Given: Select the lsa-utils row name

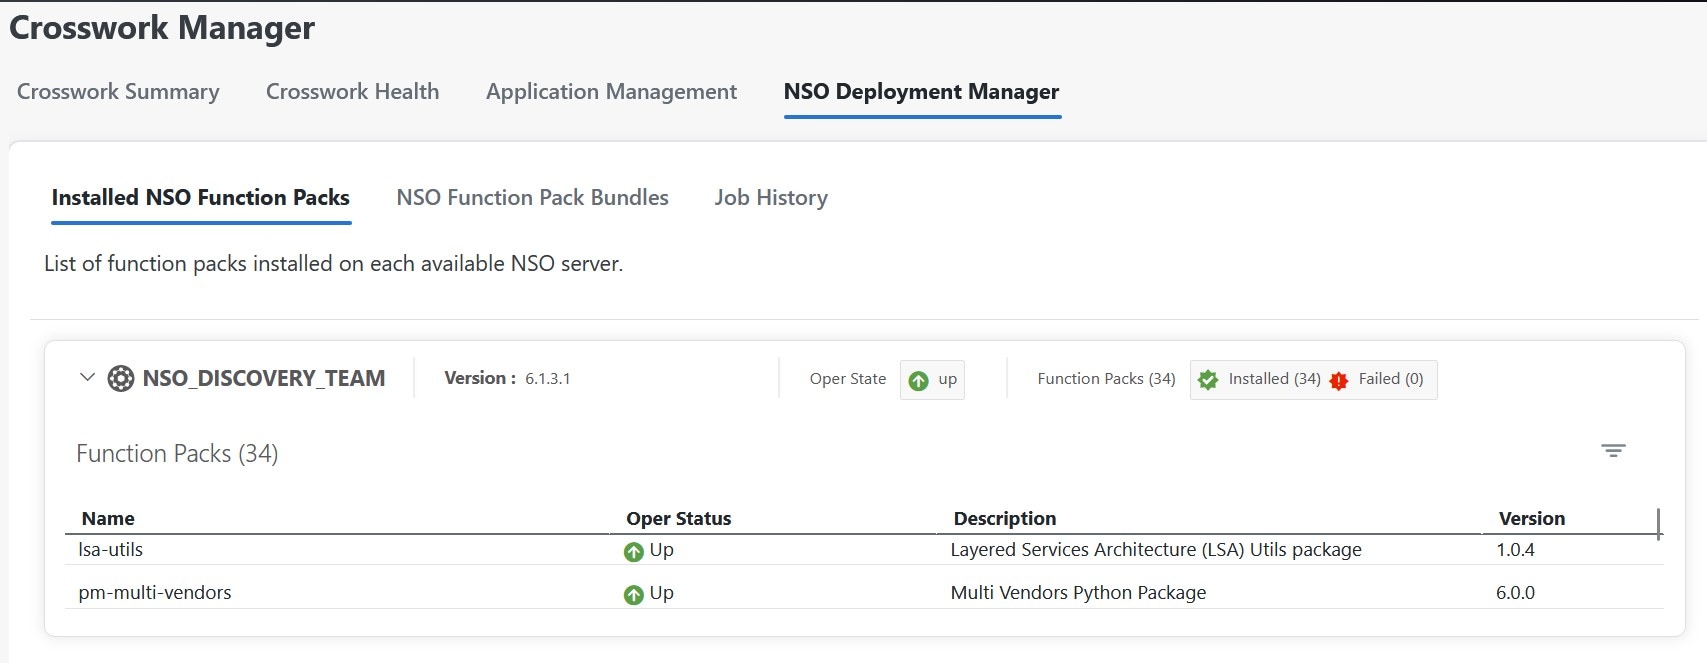Looking at the screenshot, I should coord(110,549).
